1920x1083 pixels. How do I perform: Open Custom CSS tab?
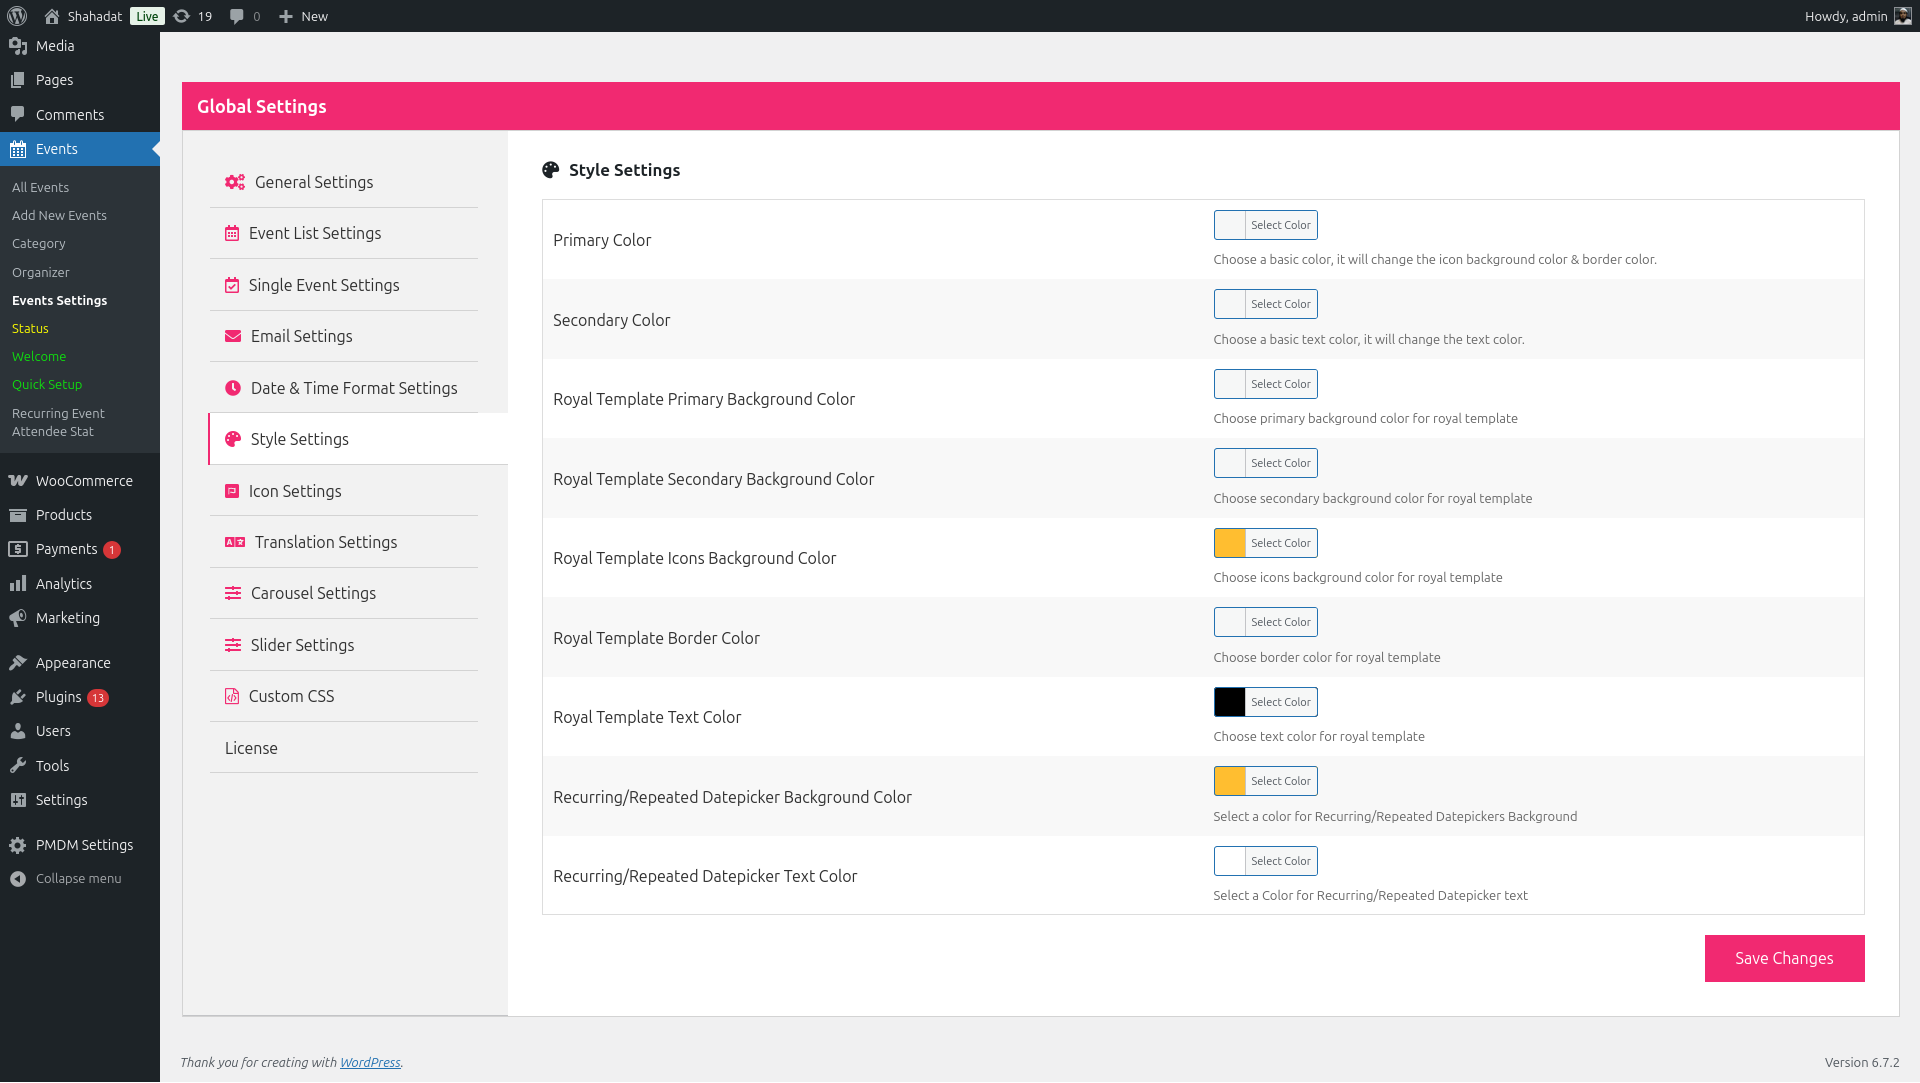coord(344,696)
